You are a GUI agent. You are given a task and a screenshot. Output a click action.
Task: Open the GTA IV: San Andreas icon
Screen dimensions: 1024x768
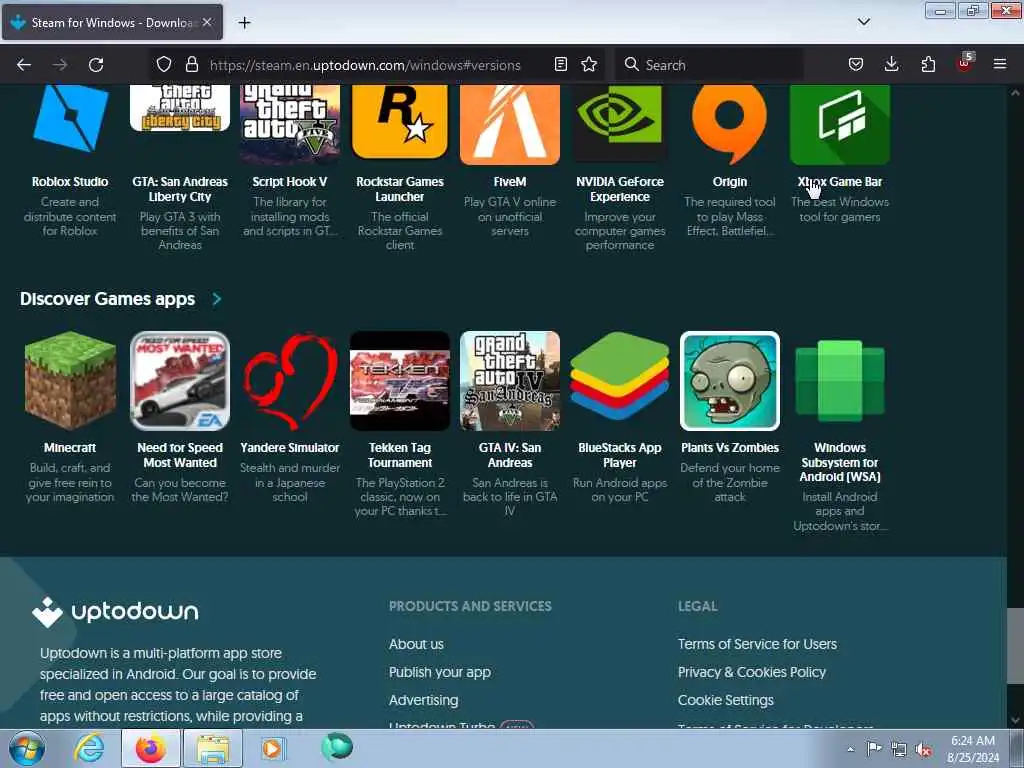point(509,381)
